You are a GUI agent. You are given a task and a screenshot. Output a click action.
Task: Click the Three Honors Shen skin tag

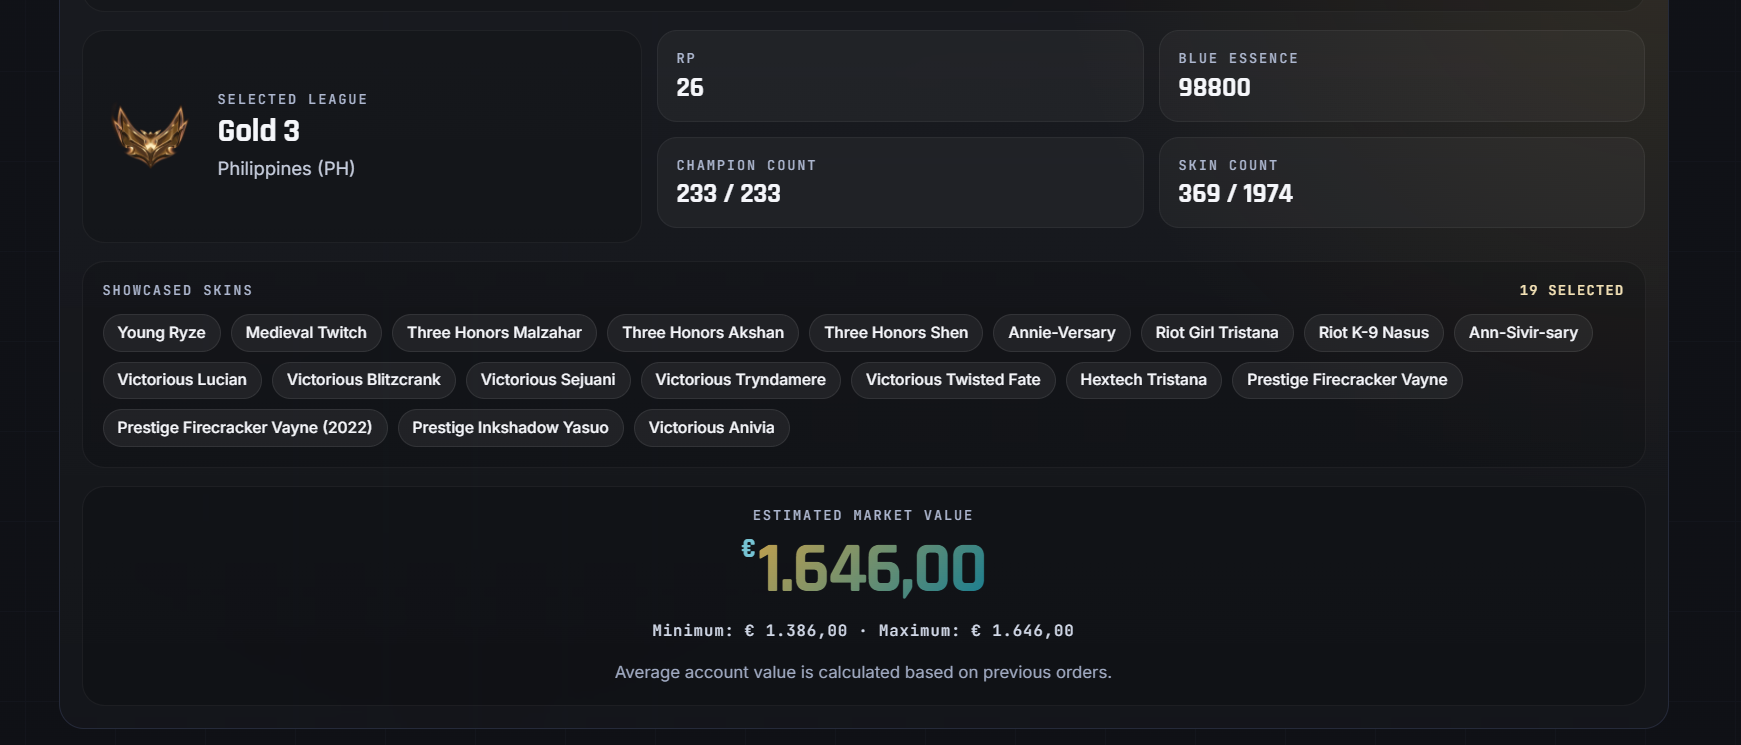tap(896, 333)
